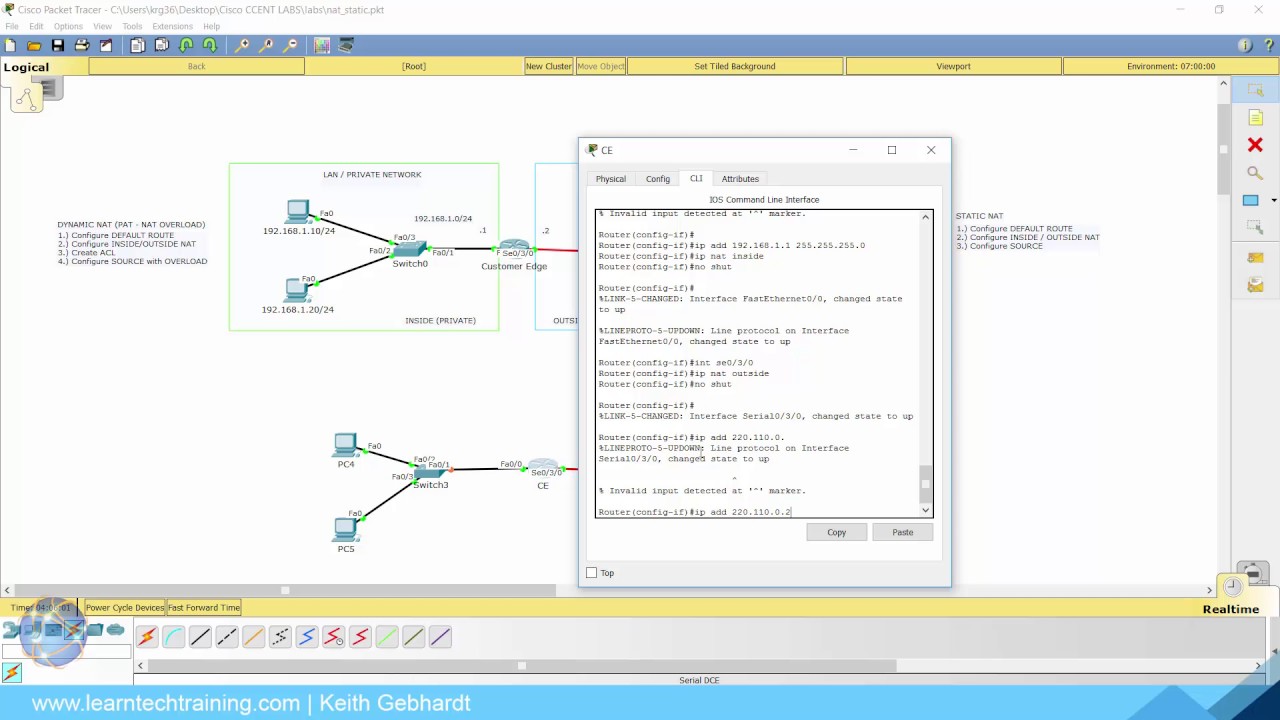
Task: Click the CLI scrollbar down arrow
Action: 925,510
